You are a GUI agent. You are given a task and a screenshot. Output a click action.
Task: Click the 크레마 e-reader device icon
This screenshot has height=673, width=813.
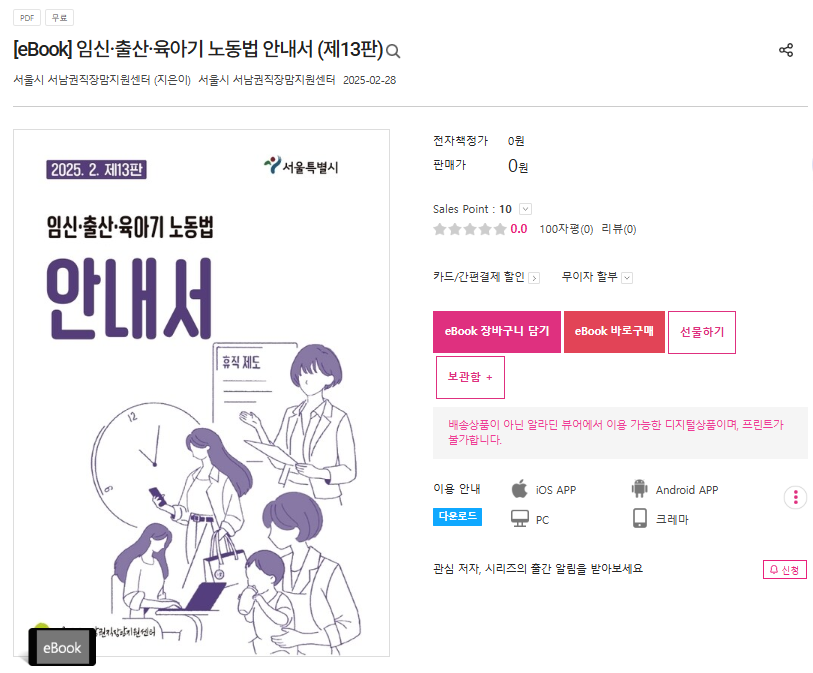640,518
